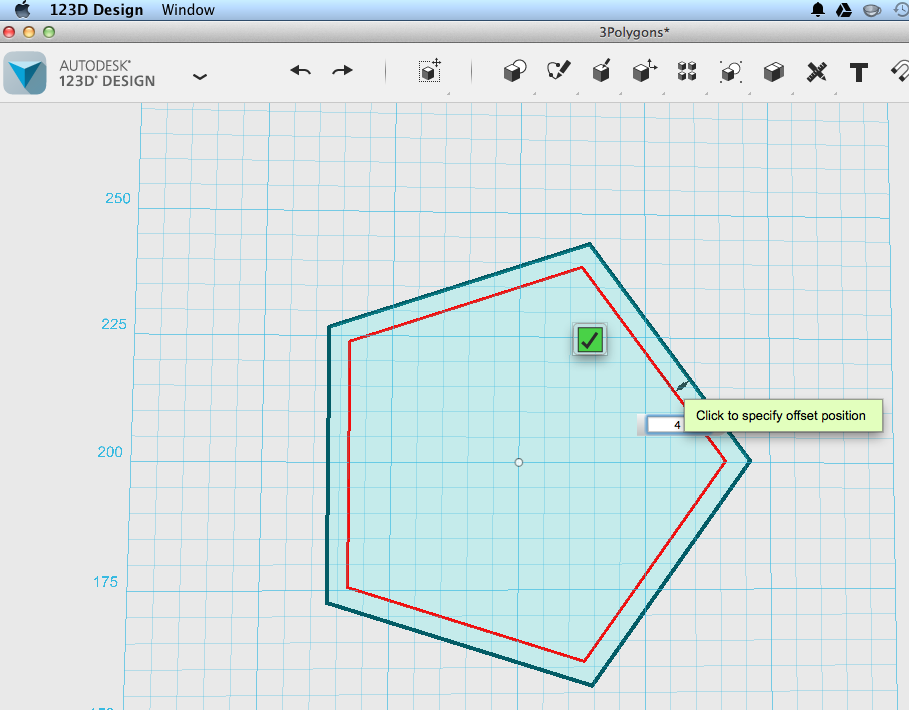The image size is (909, 710).
Task: Click the Redo arrow in toolbar
Action: pos(342,71)
